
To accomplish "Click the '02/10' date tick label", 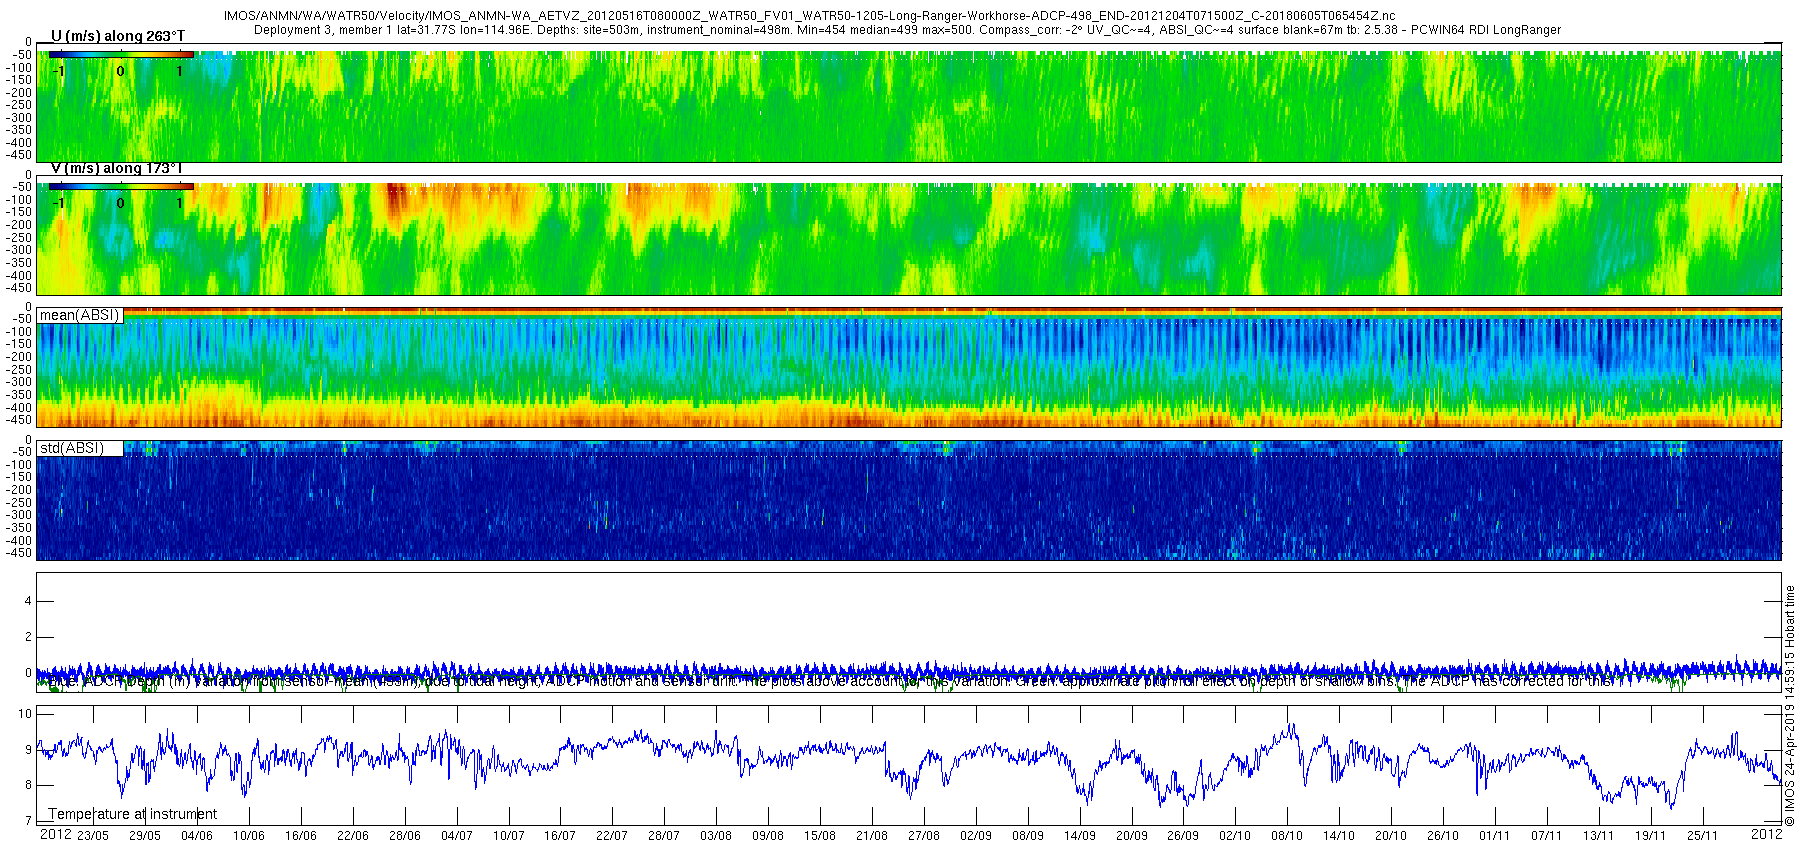I will (x=1235, y=836).
